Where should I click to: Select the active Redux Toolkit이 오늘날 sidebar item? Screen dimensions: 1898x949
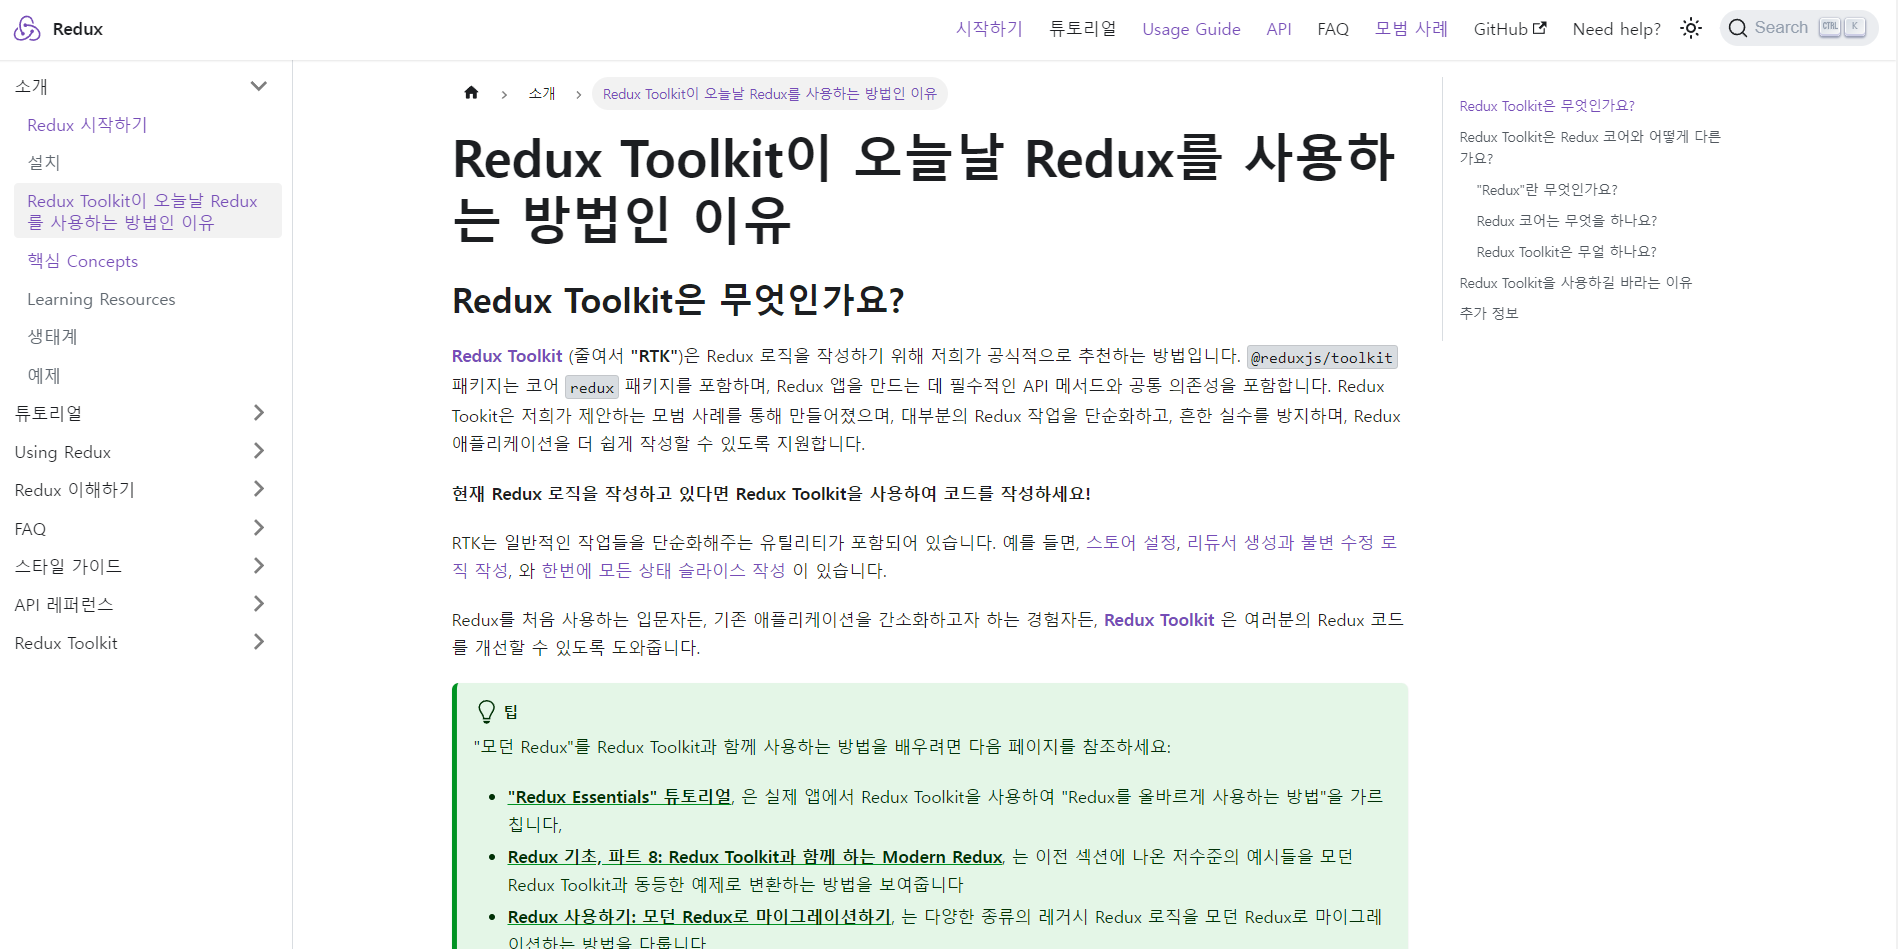tap(148, 211)
